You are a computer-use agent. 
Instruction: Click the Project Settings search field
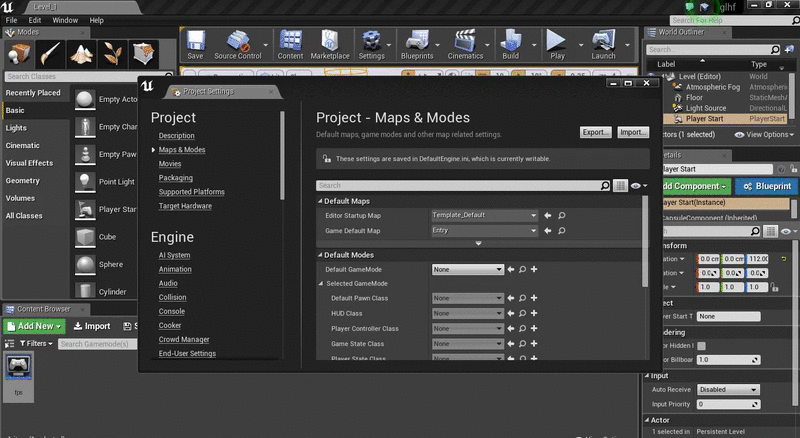[462, 186]
